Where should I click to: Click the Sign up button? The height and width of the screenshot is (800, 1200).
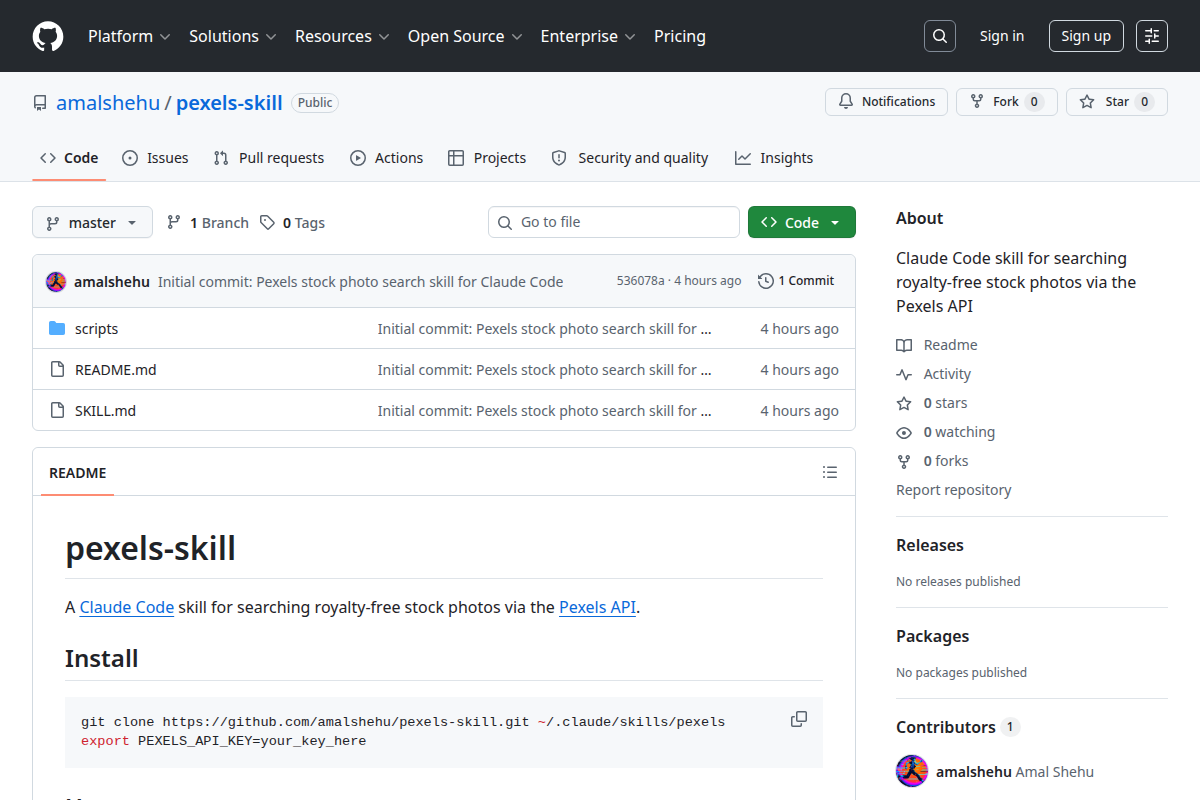click(1086, 36)
